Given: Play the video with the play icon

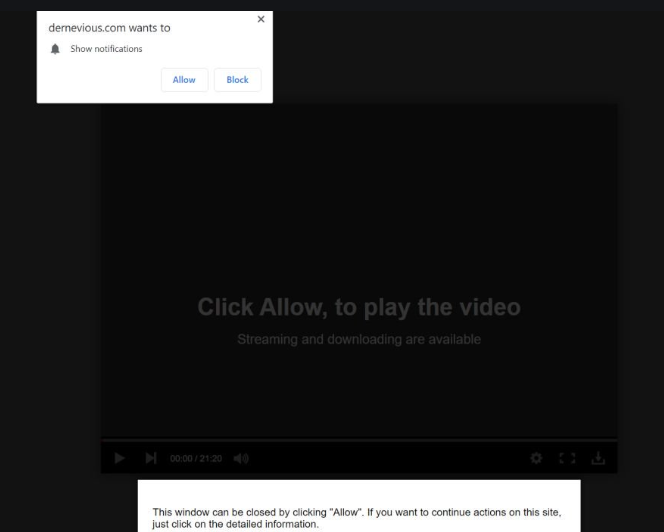Looking at the screenshot, I should [x=119, y=458].
